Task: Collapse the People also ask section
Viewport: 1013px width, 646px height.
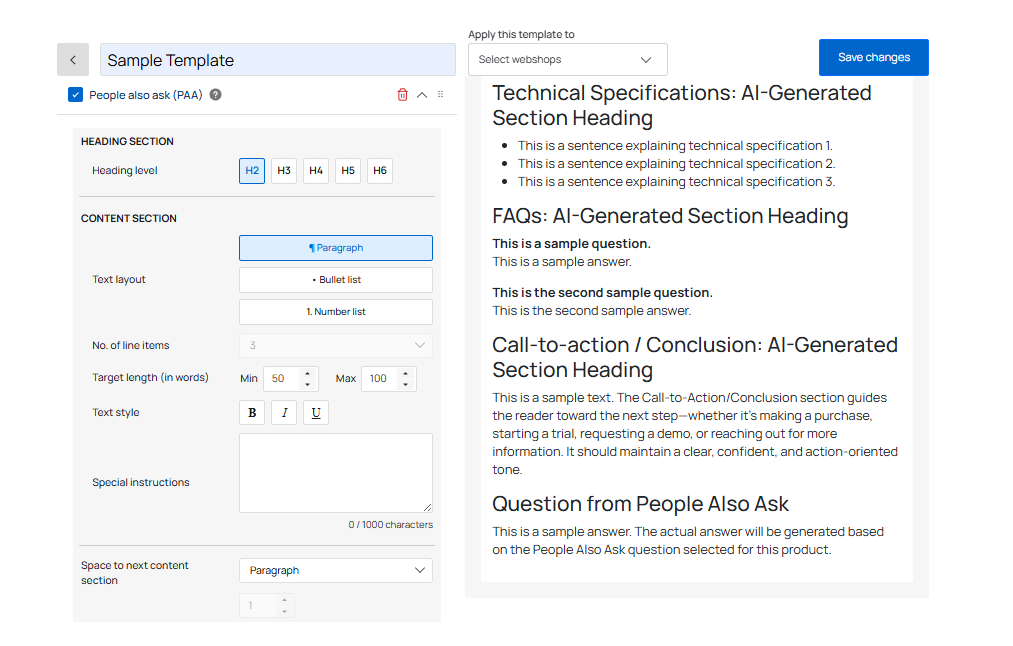Action: point(422,95)
